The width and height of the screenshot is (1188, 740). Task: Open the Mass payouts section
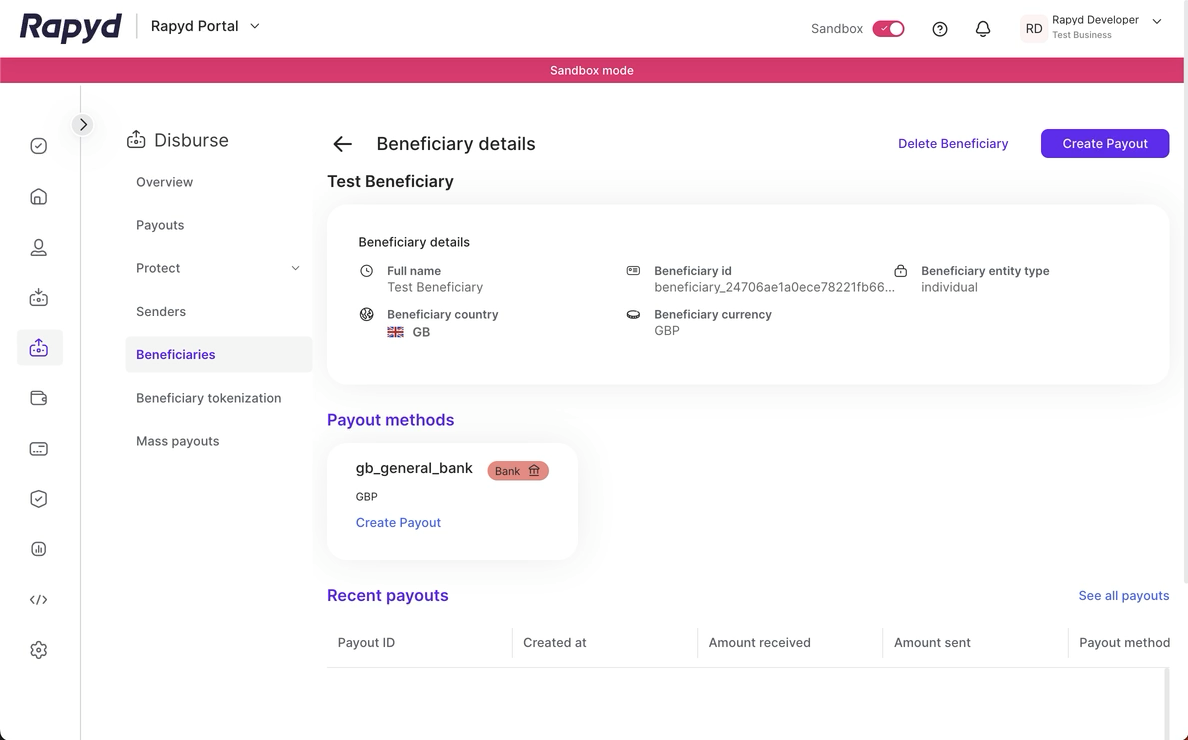click(x=177, y=440)
